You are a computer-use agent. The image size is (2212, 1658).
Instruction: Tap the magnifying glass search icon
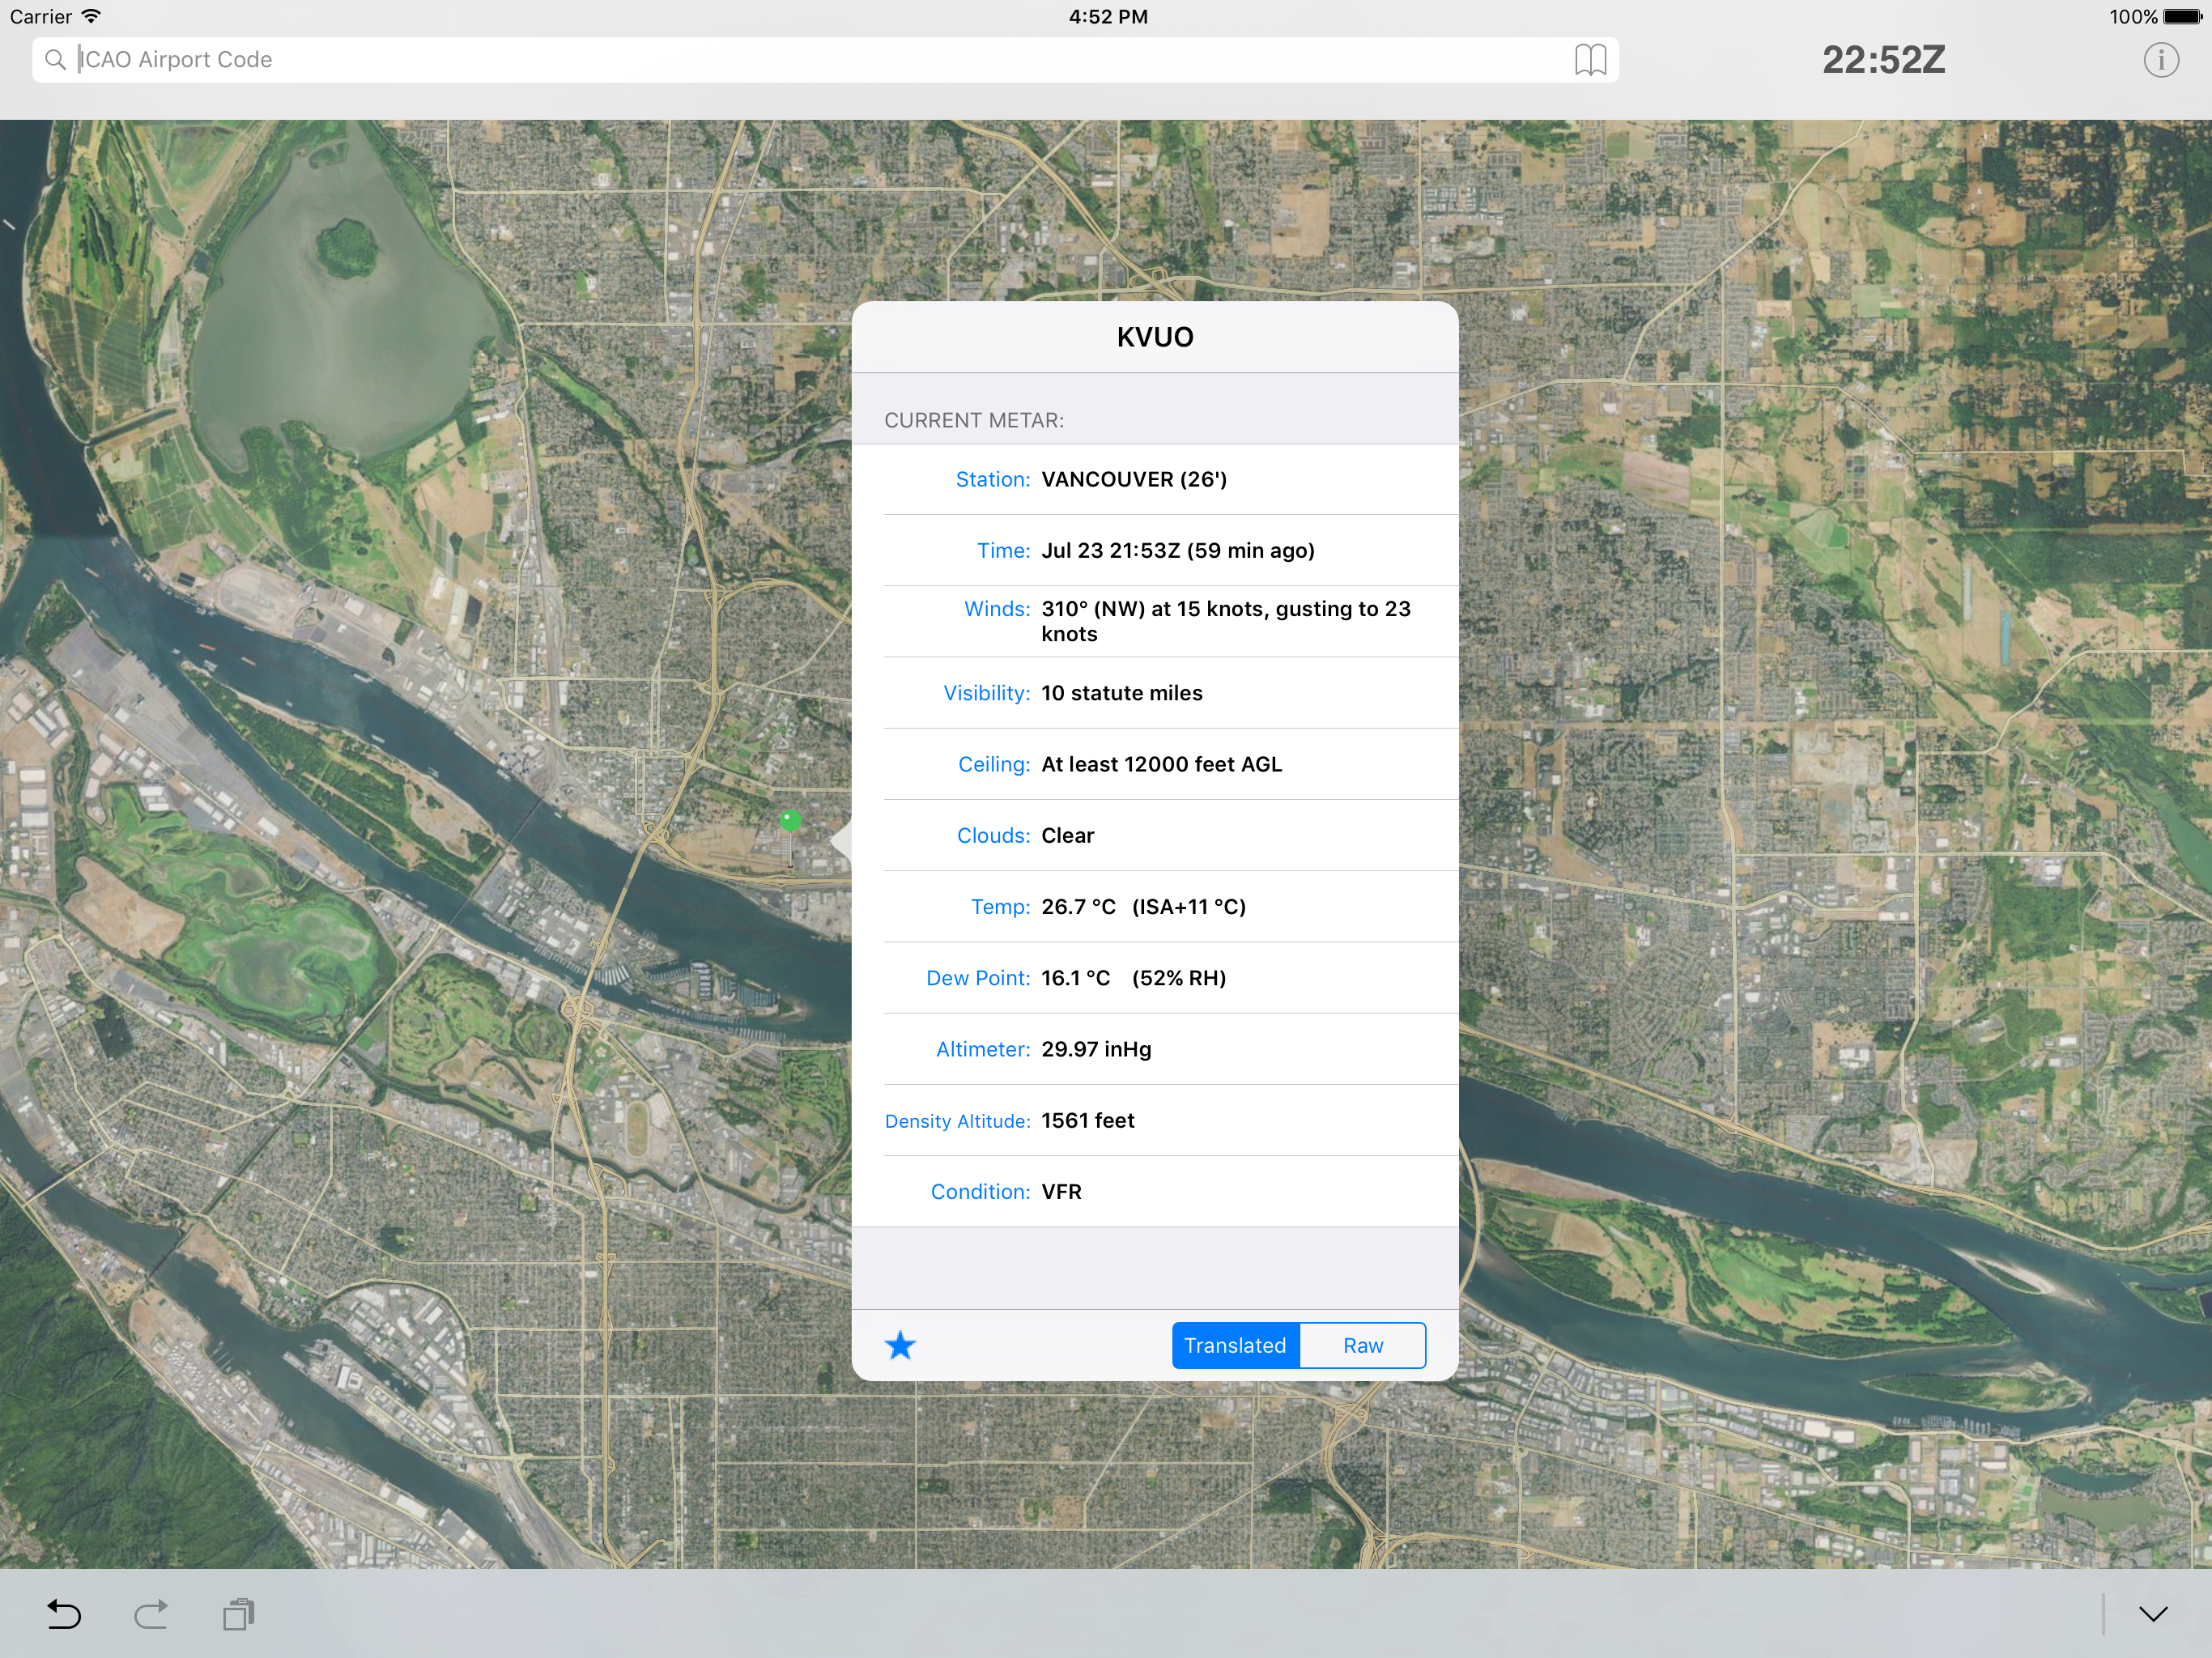pyautogui.click(x=56, y=60)
